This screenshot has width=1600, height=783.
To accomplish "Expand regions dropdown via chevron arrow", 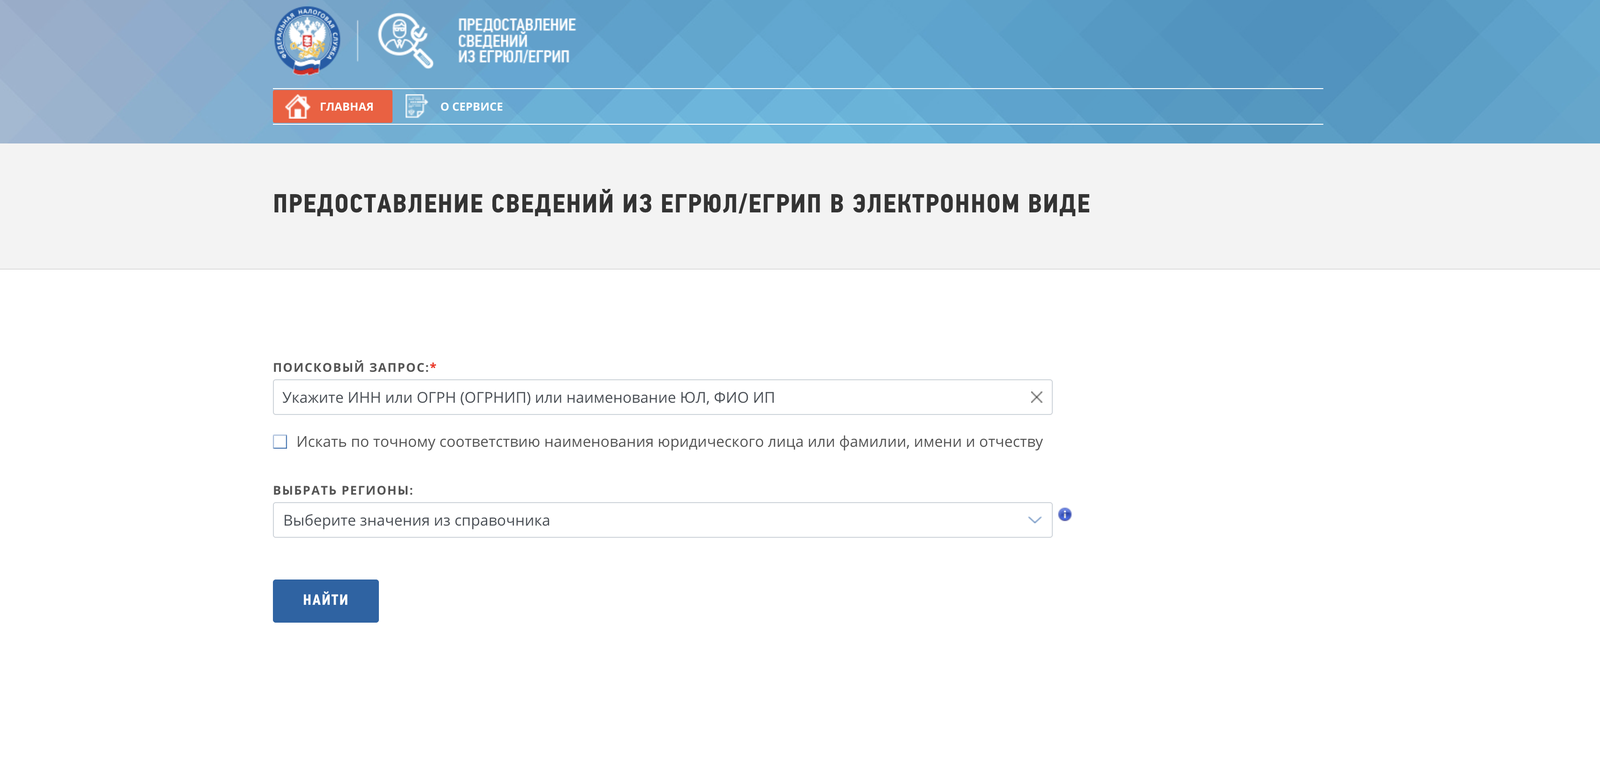I will 1034,520.
